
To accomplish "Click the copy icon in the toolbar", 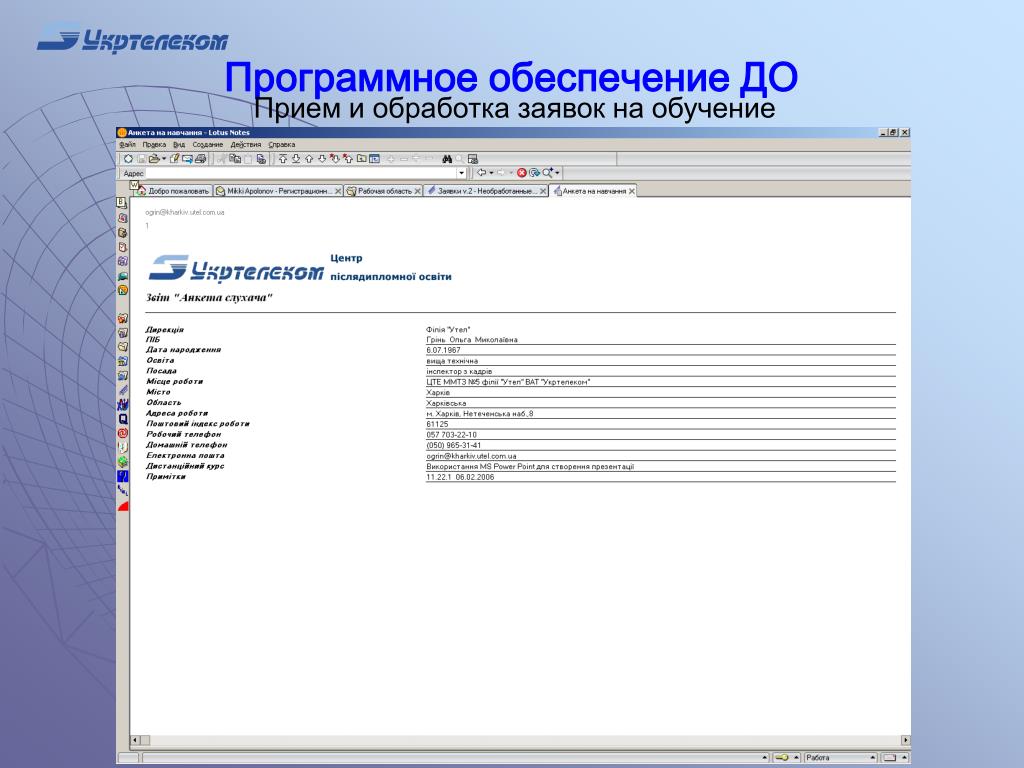I will [235, 159].
